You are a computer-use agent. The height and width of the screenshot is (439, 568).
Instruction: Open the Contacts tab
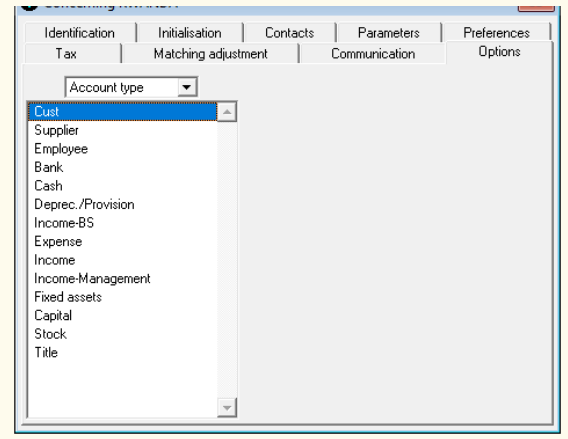pyautogui.click(x=289, y=33)
